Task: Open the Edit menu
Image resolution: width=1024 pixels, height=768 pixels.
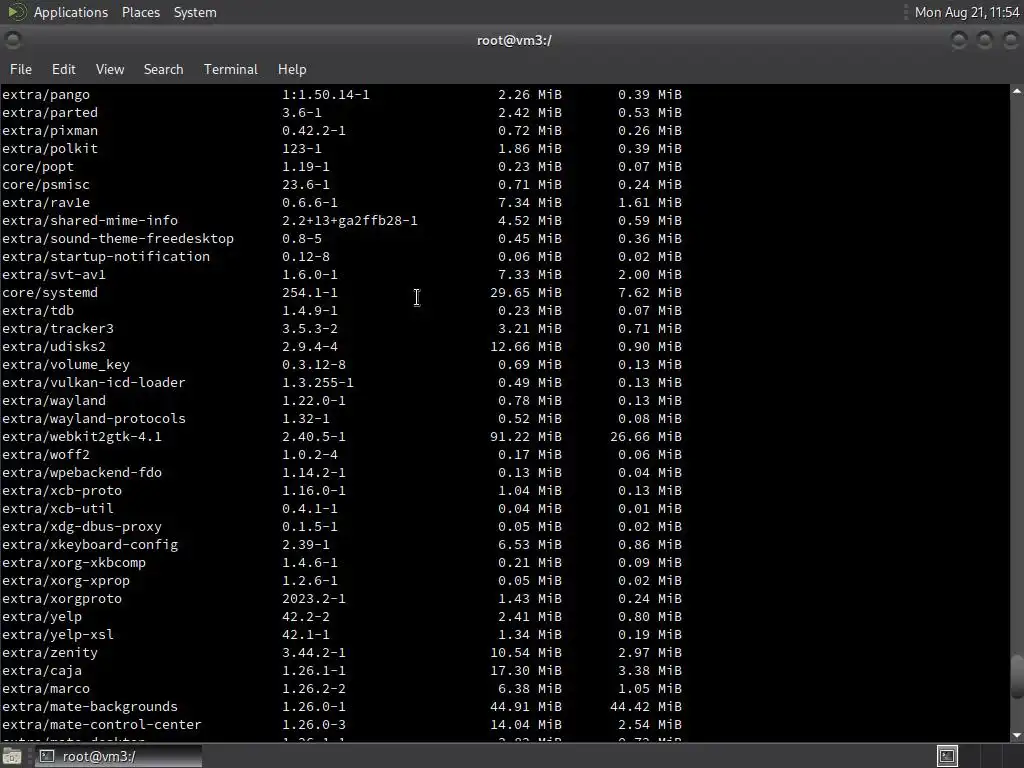Action: tap(63, 69)
